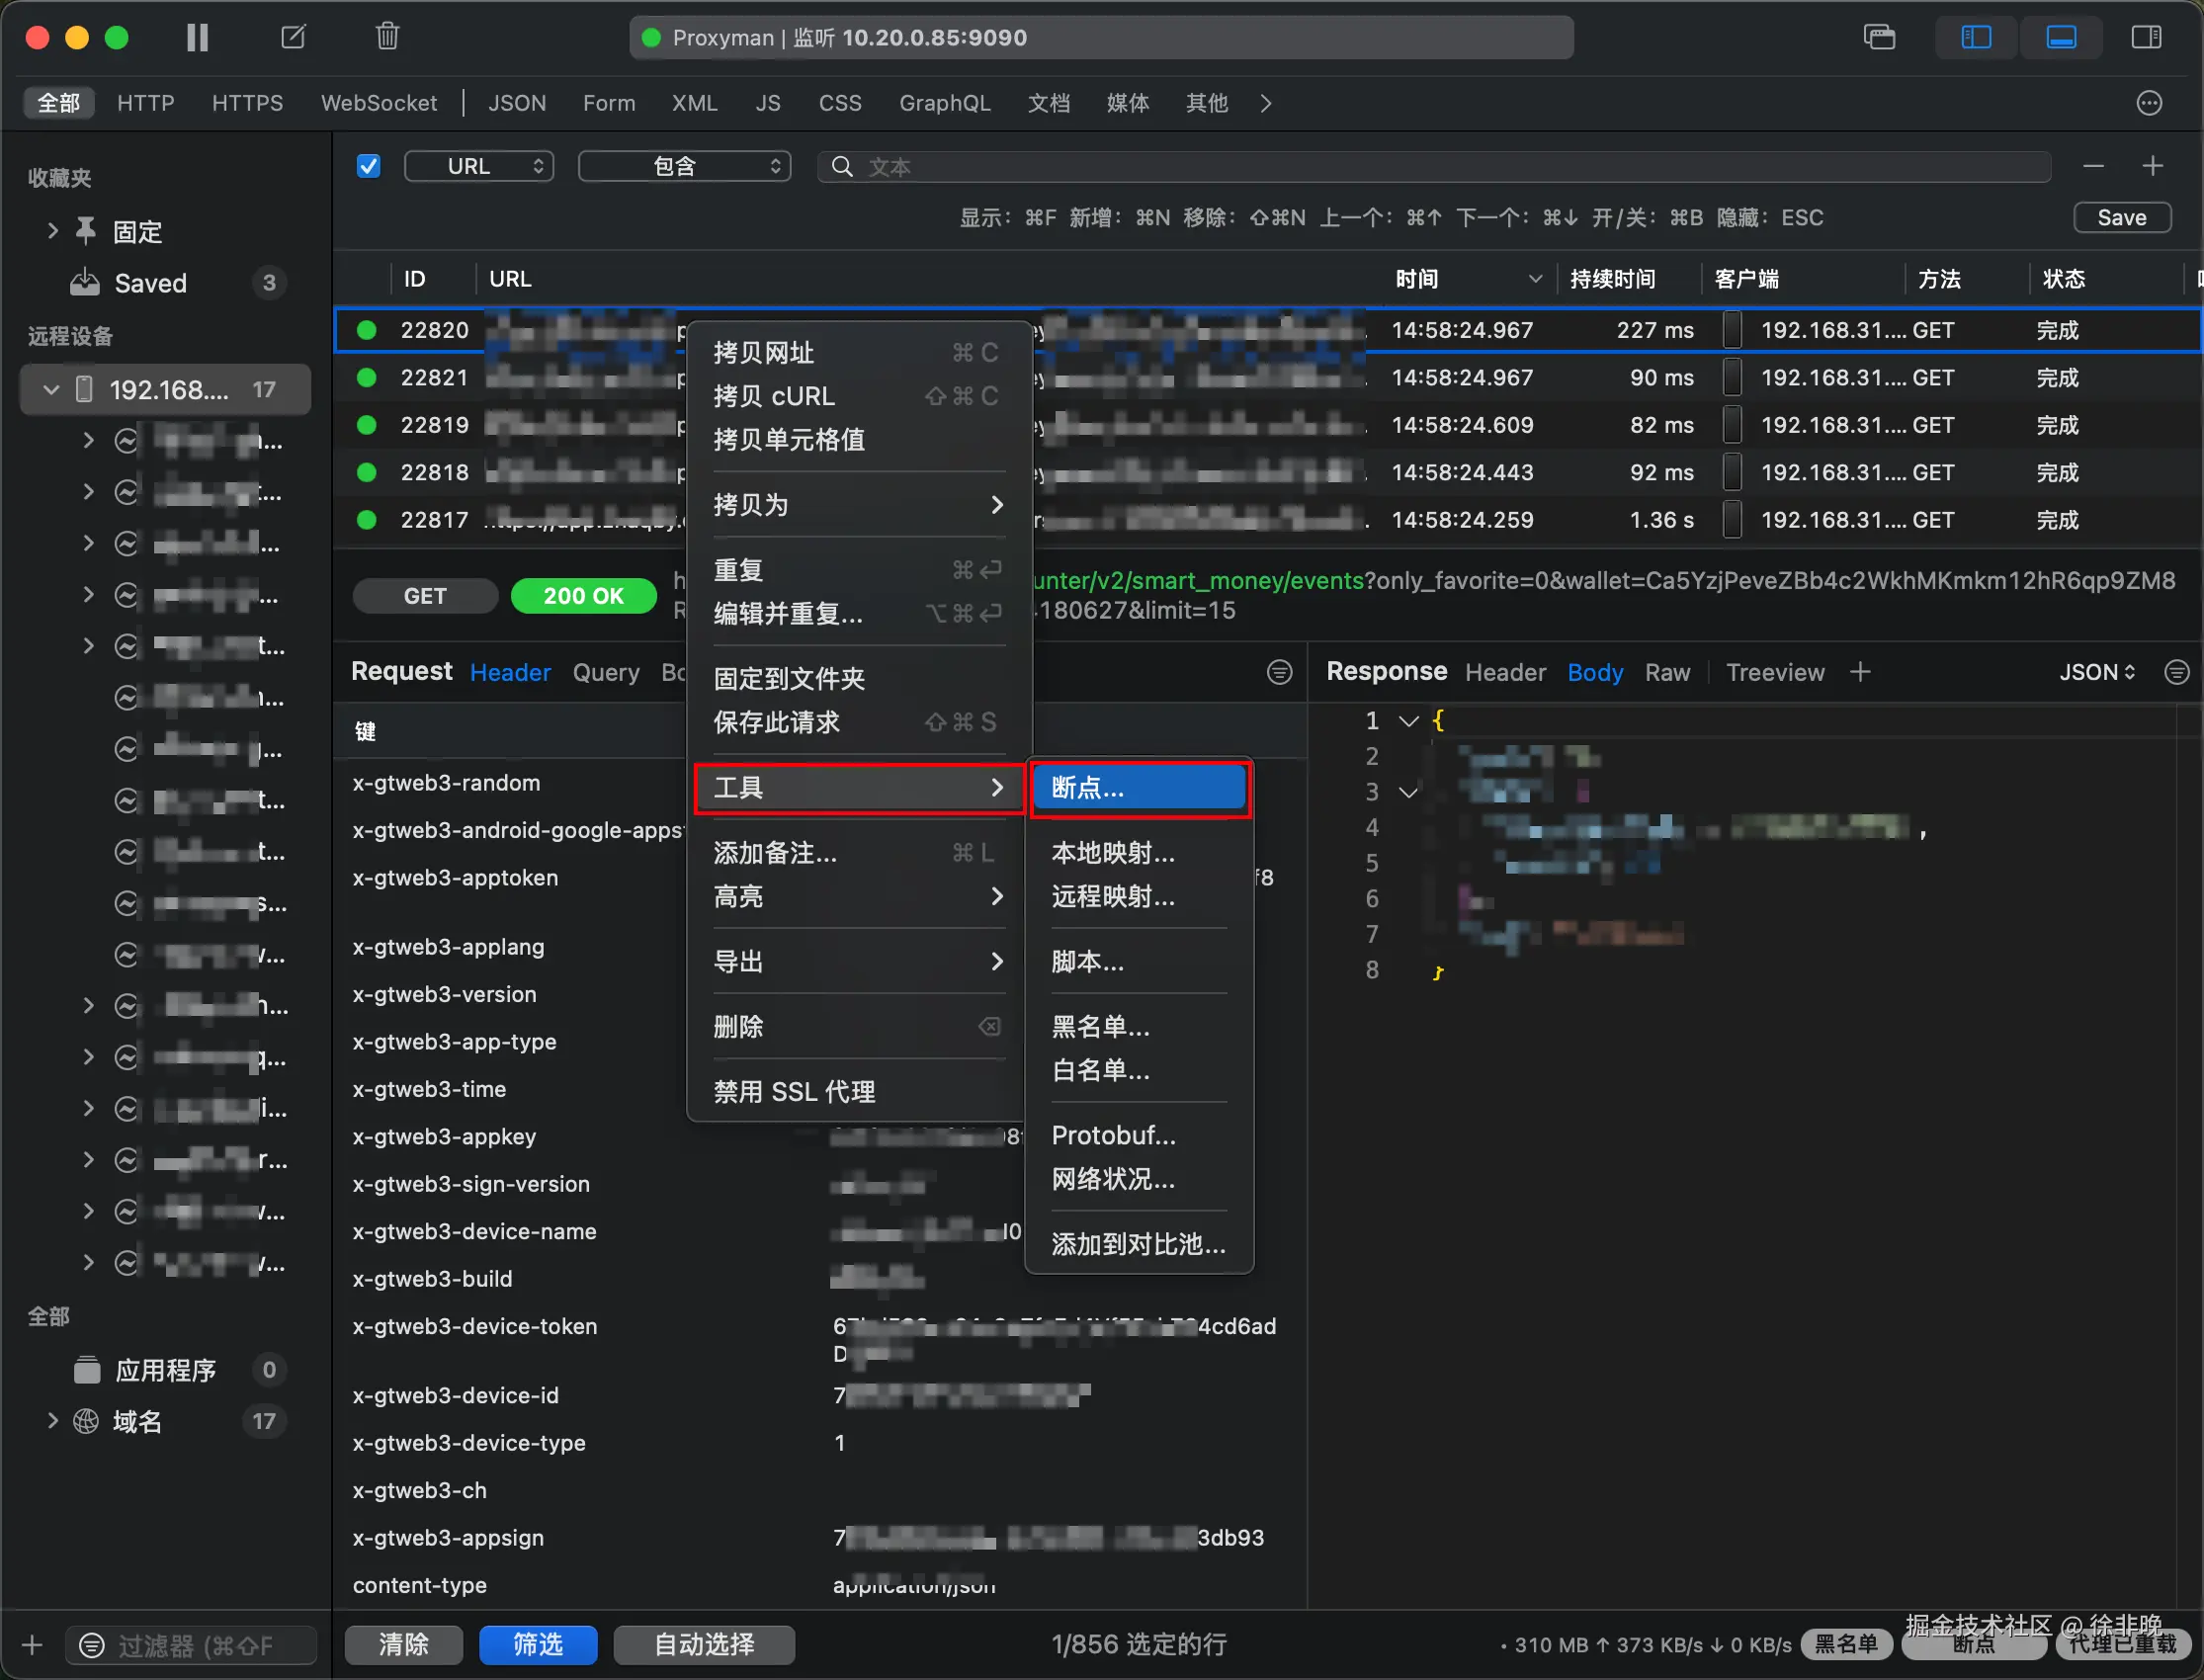Uncheck the URL filter checkbox
Image resolution: width=2204 pixels, height=1680 pixels.
368,166
